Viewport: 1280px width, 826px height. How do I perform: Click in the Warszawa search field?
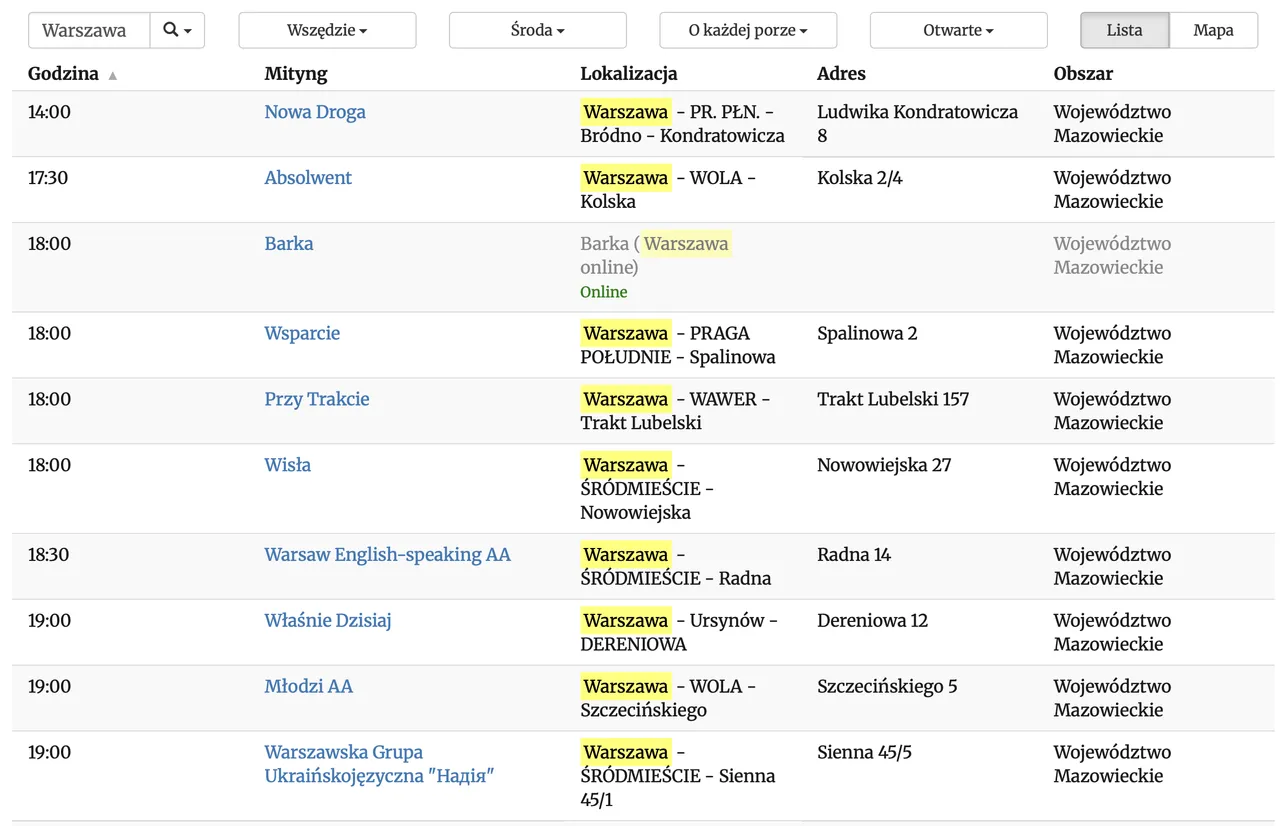pos(89,30)
